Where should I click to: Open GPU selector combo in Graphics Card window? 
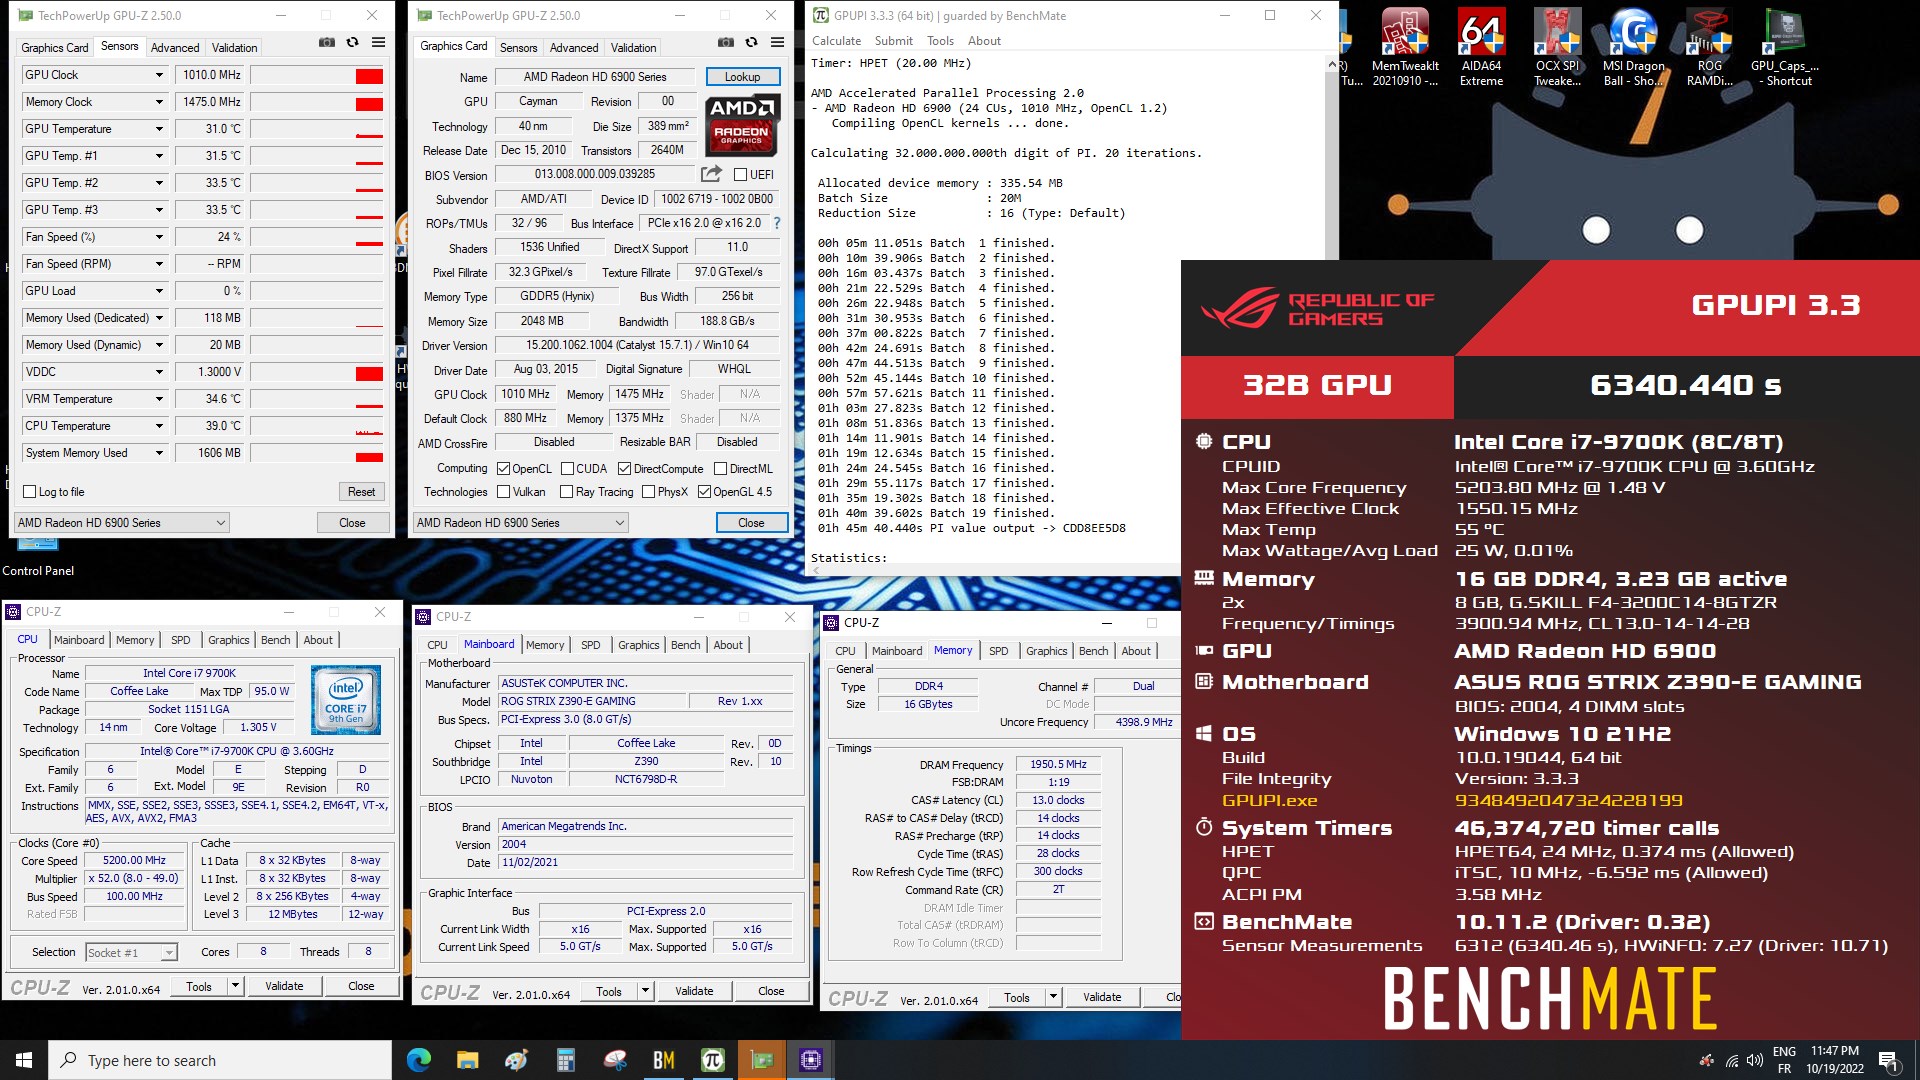[521, 523]
